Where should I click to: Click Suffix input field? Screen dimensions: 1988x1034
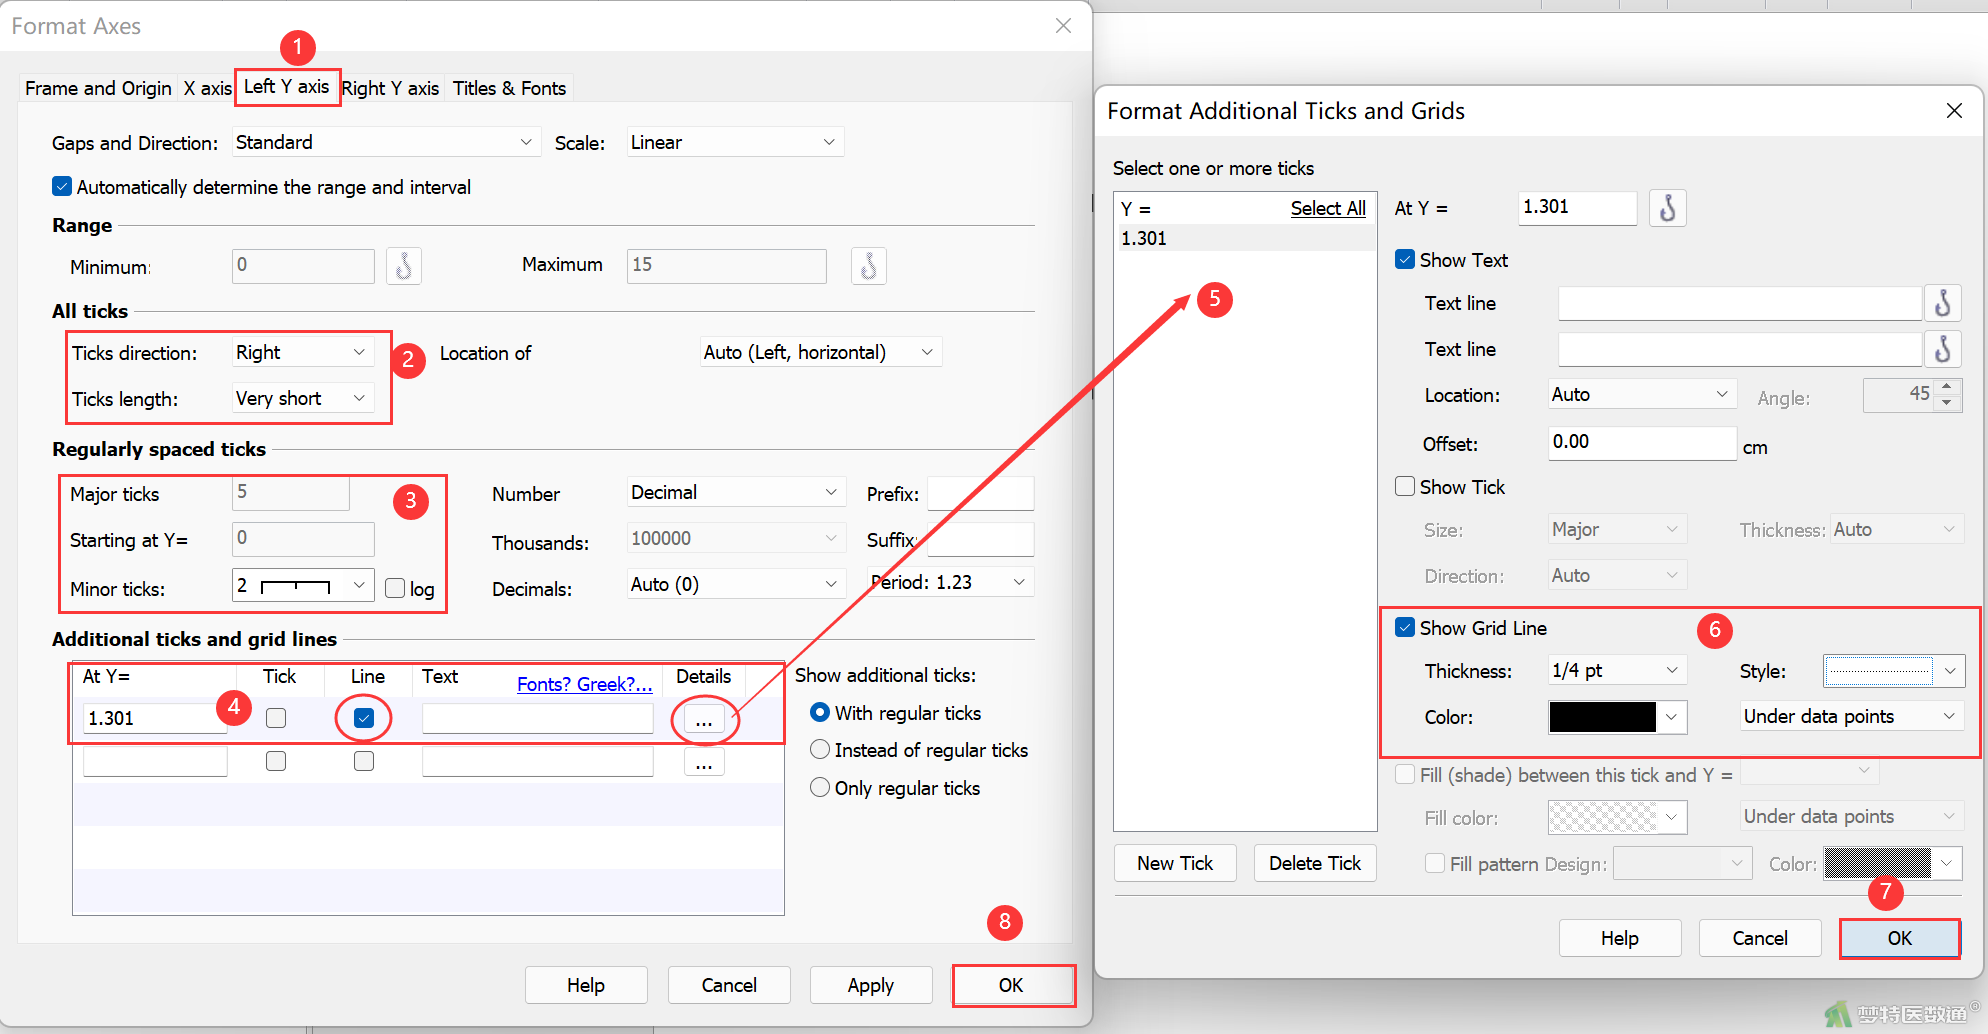coord(980,539)
